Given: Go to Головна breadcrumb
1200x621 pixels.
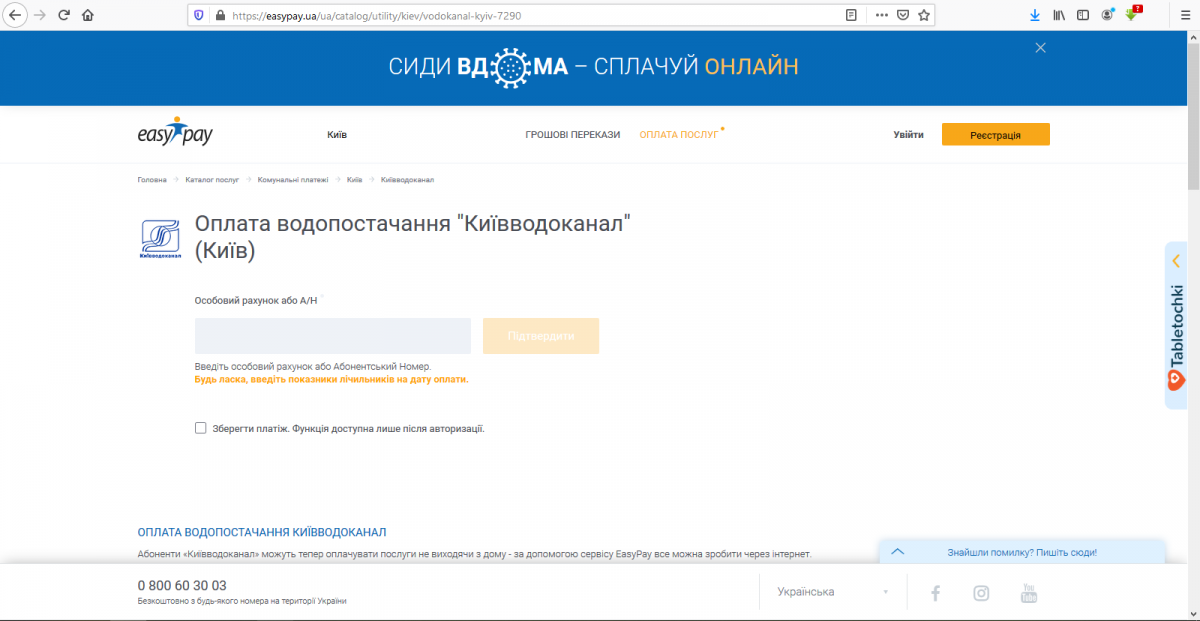Looking at the screenshot, I should (152, 179).
